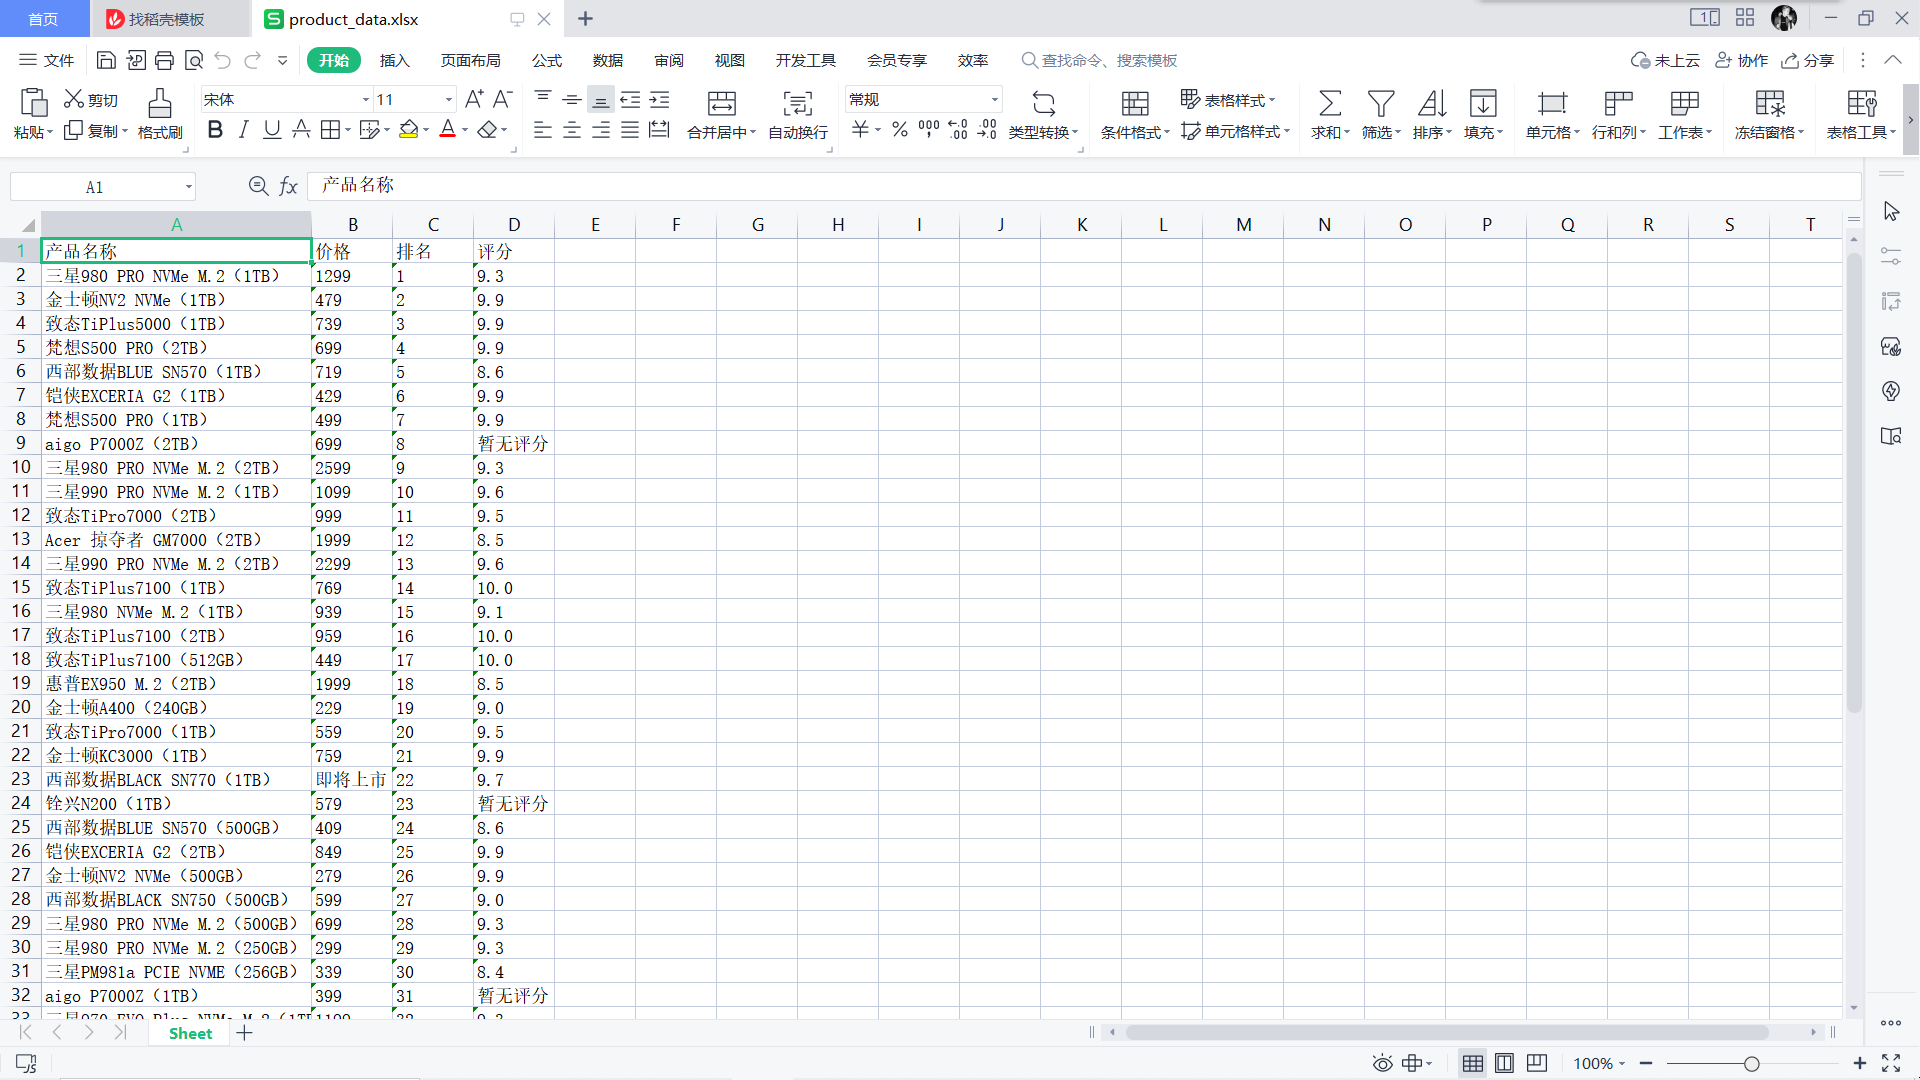Open the number format dropdown showing 常规
Image resolution: width=1920 pixels, height=1080 pixels.
994,100
